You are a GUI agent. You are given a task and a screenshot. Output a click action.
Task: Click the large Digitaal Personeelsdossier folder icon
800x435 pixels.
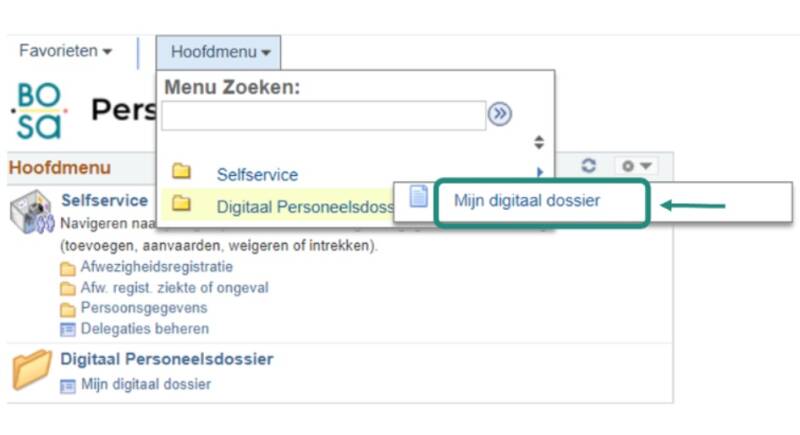[x=32, y=370]
